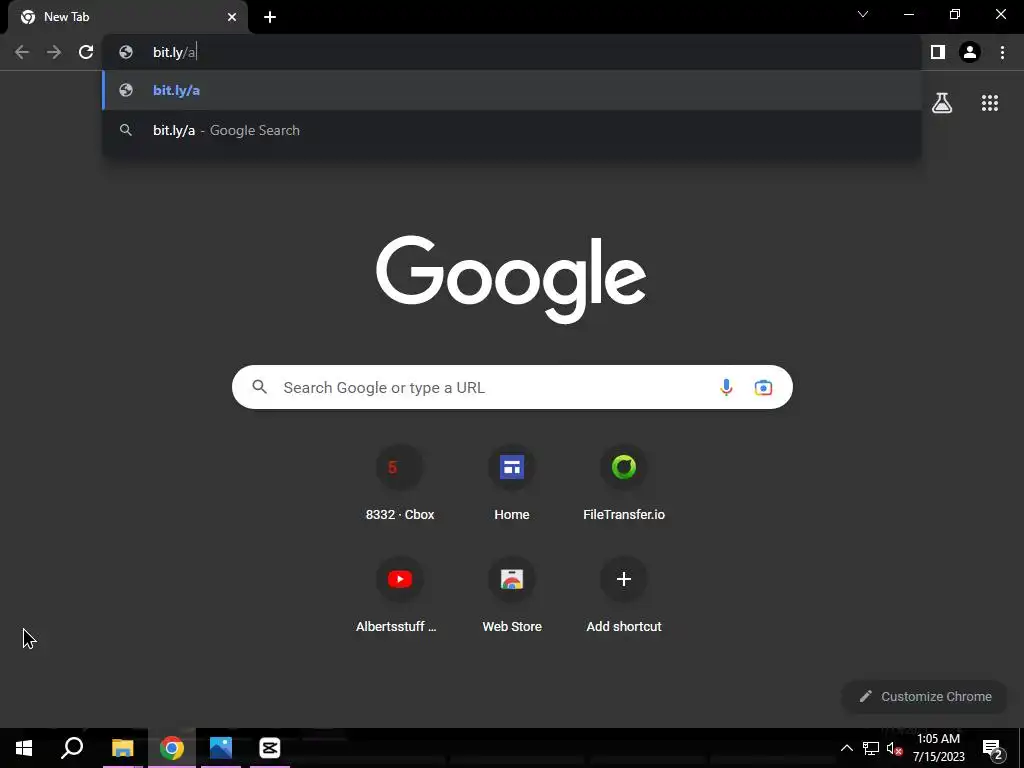Click the Customize Chrome button

925,696
